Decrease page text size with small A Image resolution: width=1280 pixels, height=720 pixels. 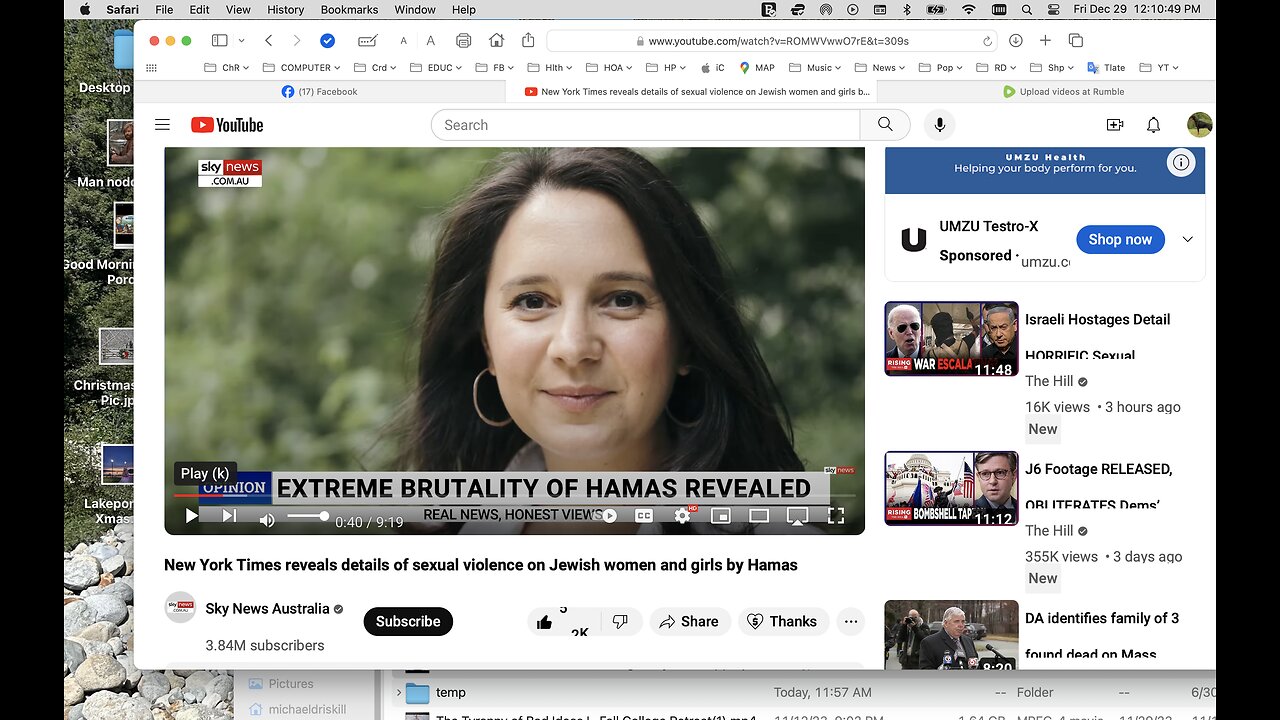[x=403, y=41]
